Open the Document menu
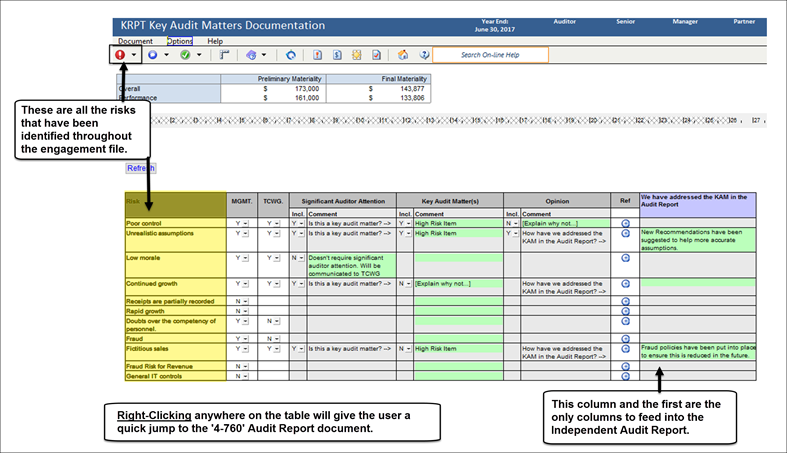This screenshot has width=787, height=454. click(x=135, y=41)
